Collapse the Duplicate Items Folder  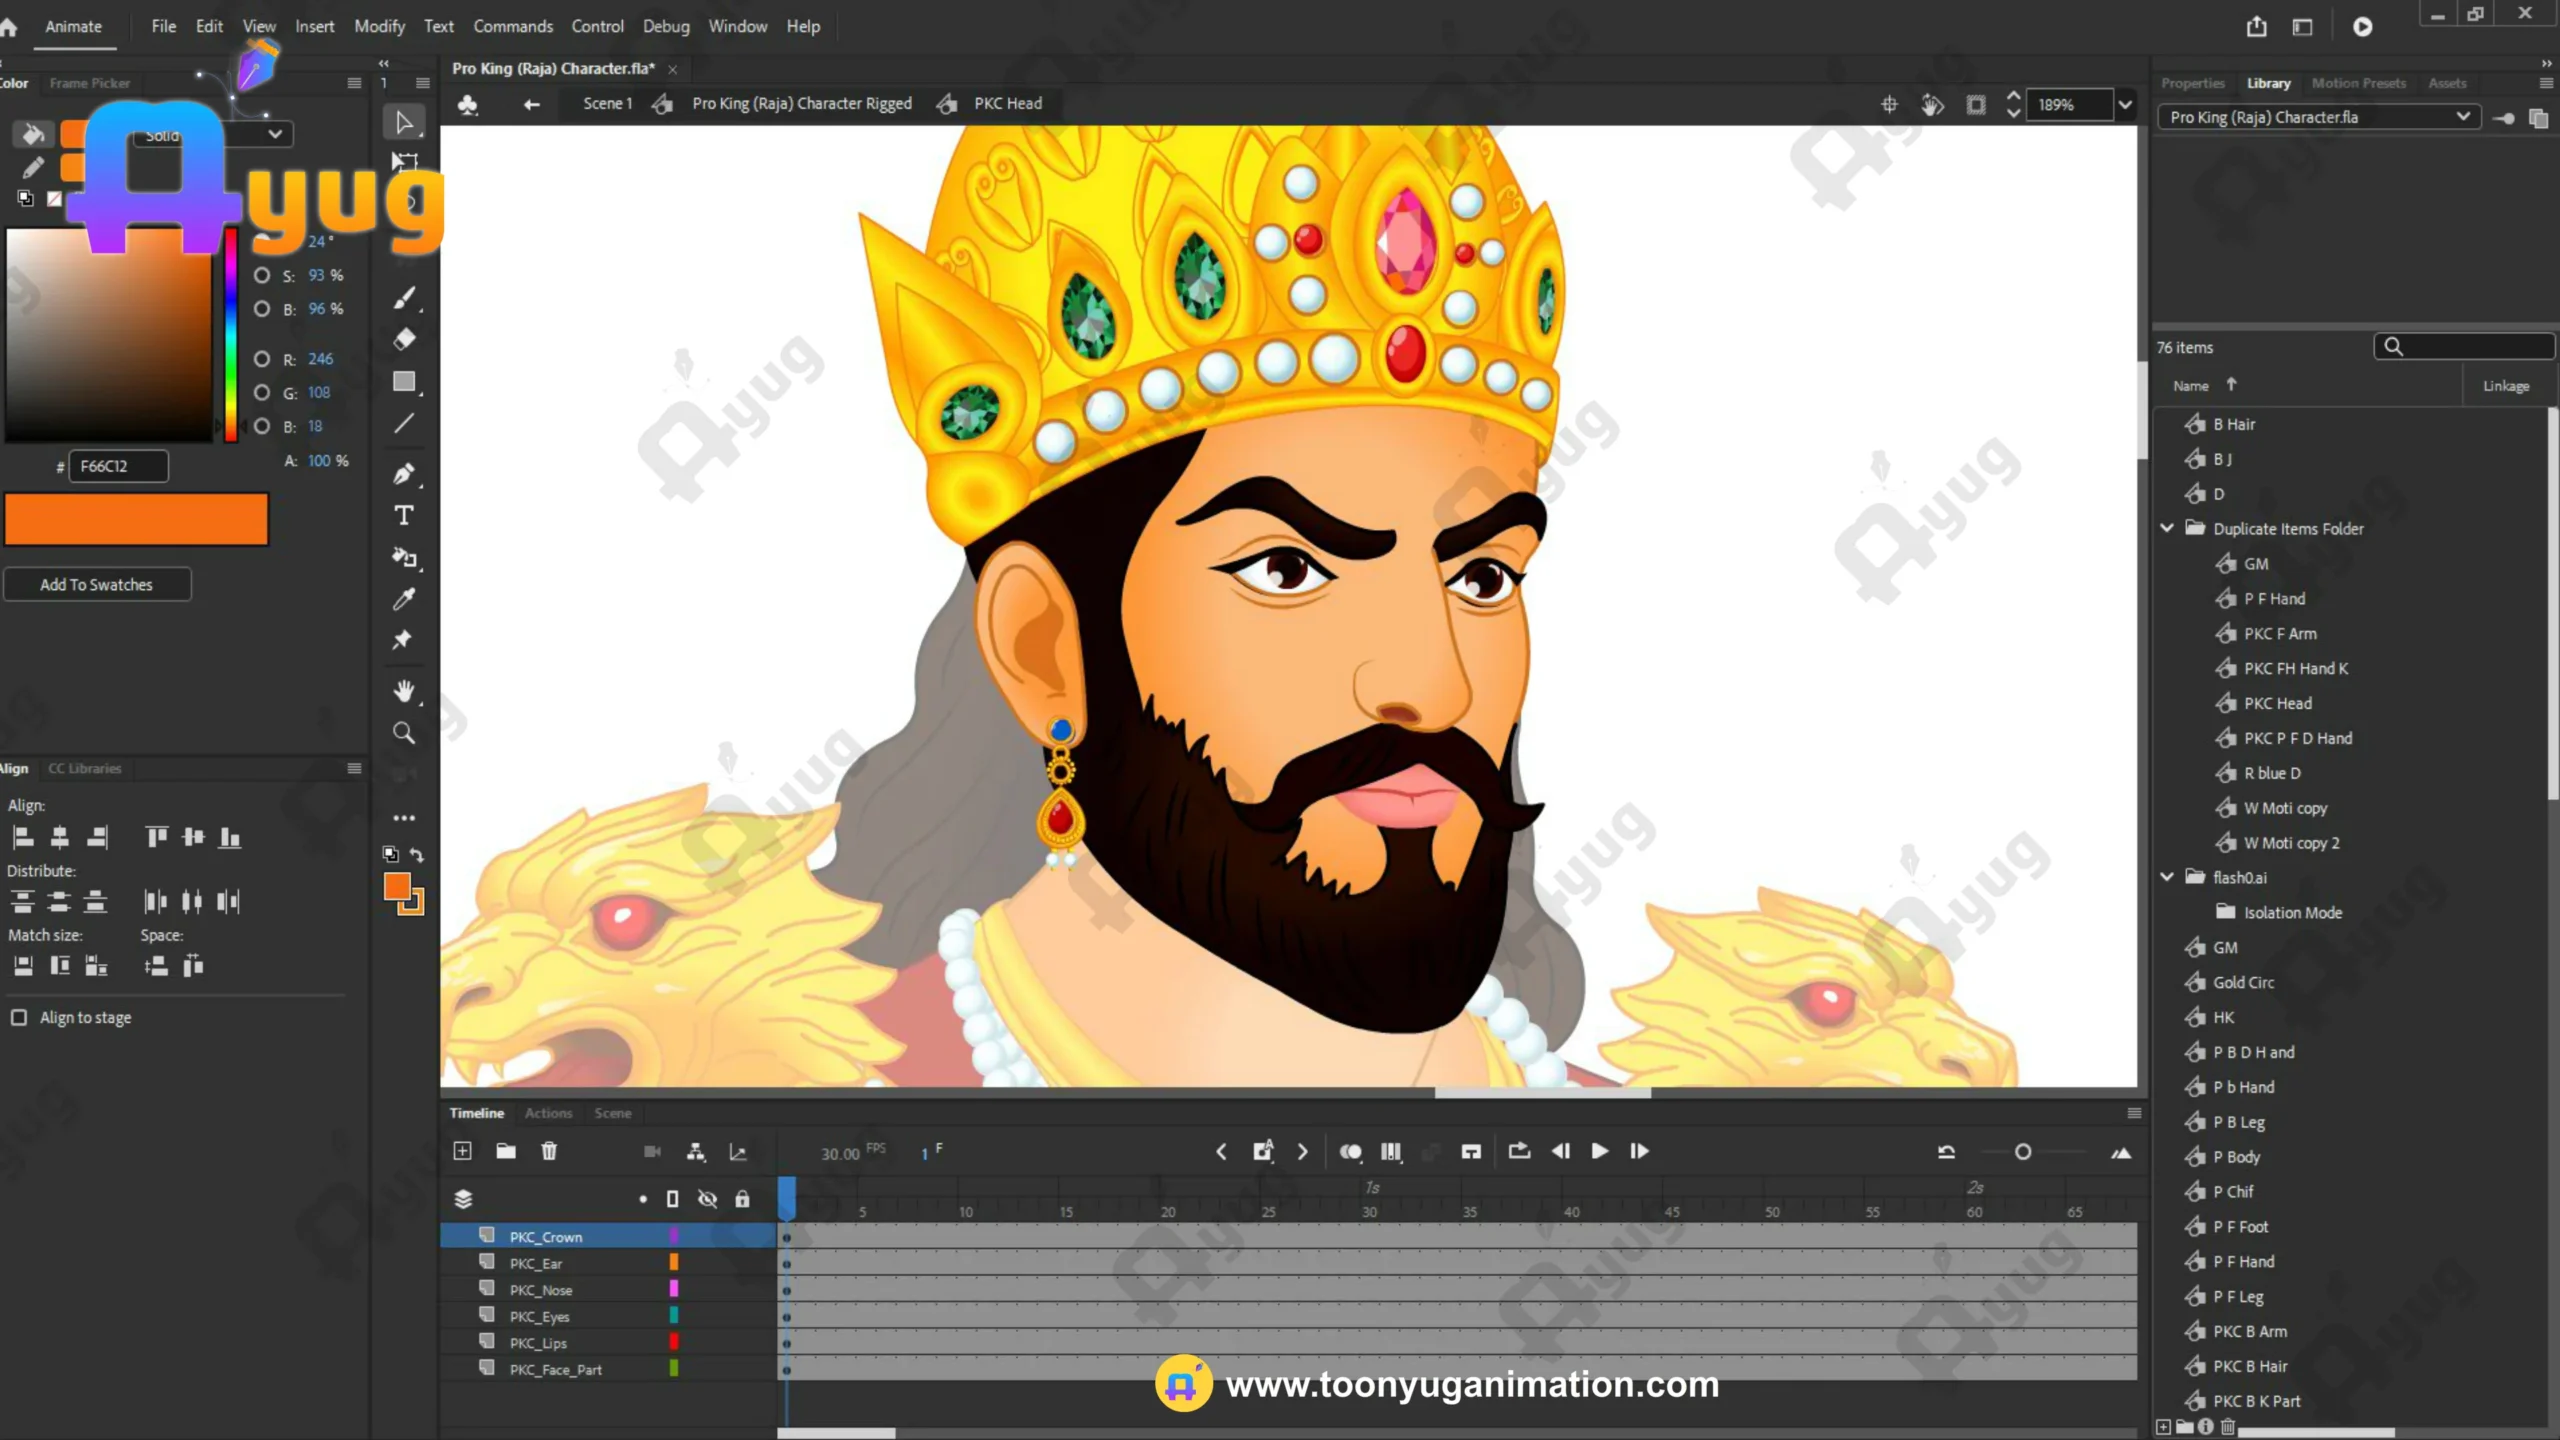tap(2167, 528)
